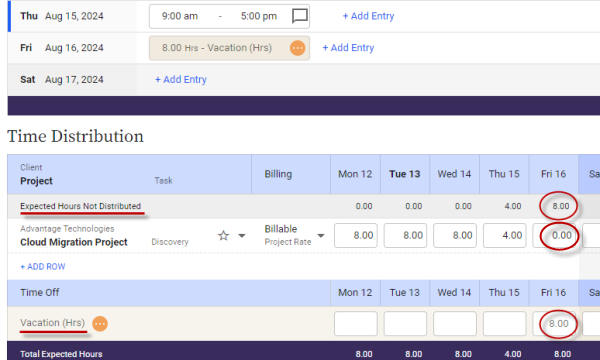Select Cloud Migration Project name
This screenshot has height=360, width=600.
coord(73,242)
